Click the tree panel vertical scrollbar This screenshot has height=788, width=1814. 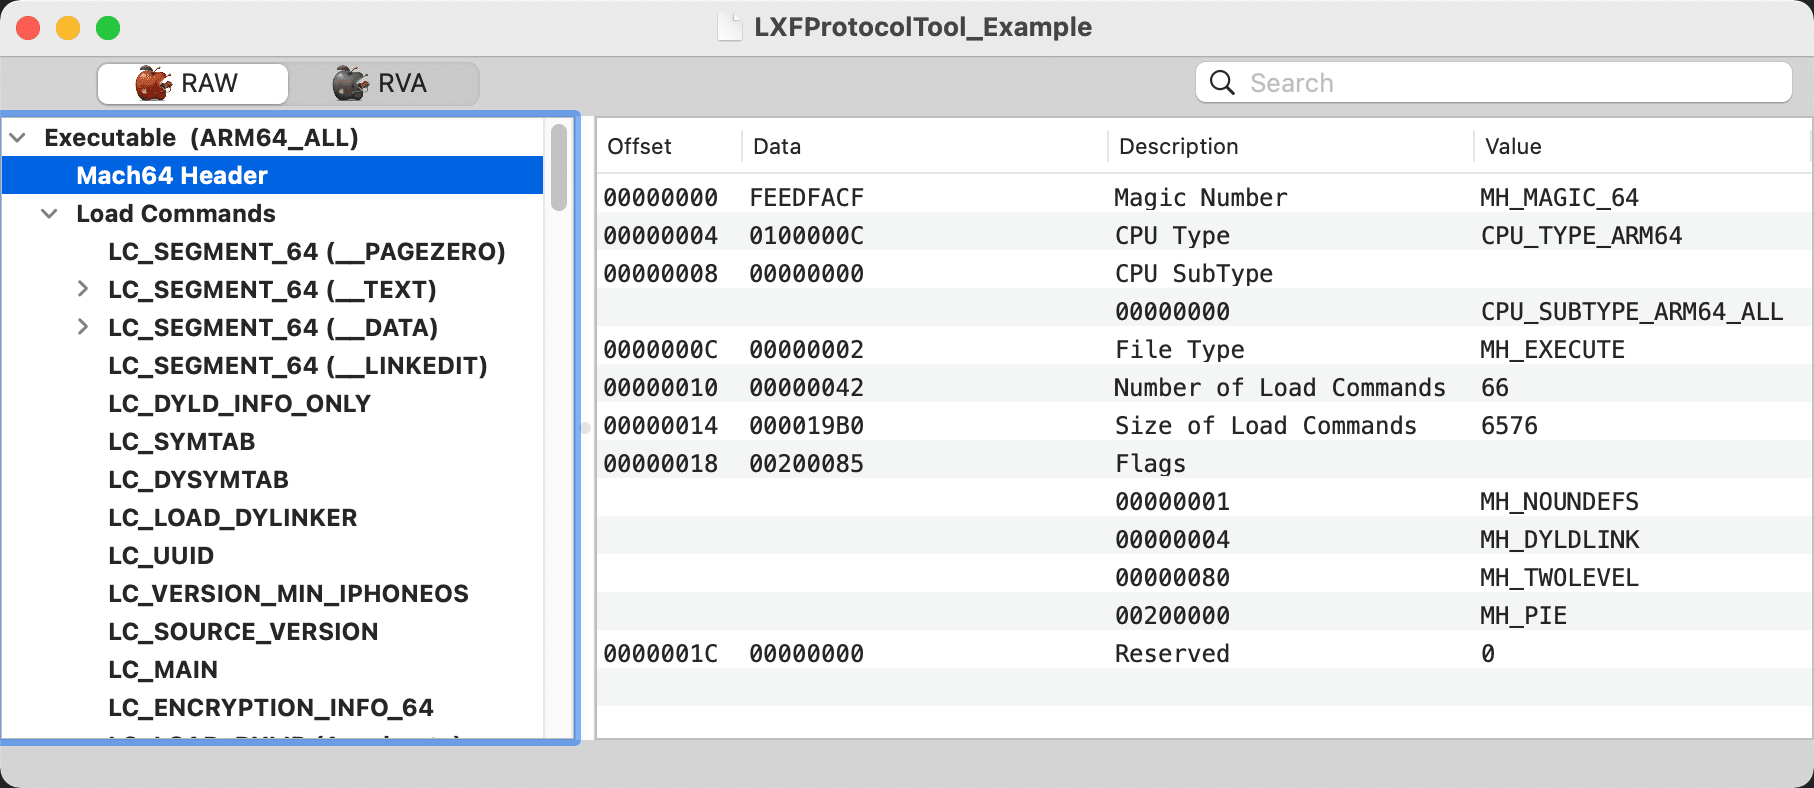(559, 167)
